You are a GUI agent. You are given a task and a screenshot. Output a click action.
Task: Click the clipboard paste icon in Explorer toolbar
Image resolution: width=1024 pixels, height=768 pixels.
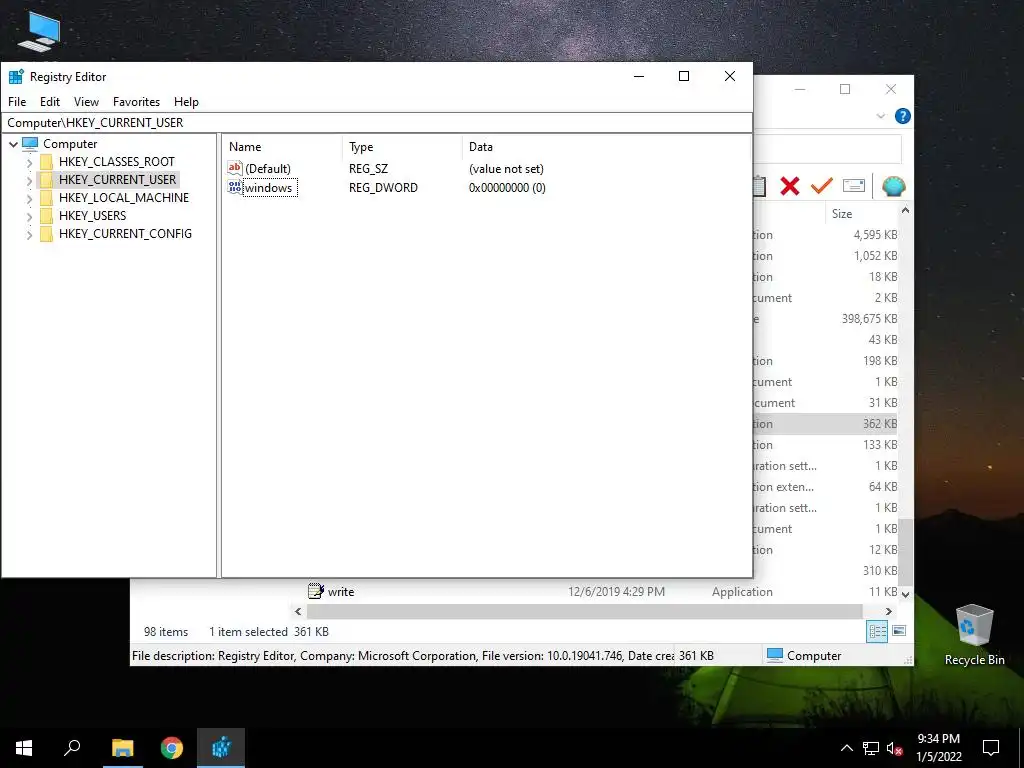(760, 186)
